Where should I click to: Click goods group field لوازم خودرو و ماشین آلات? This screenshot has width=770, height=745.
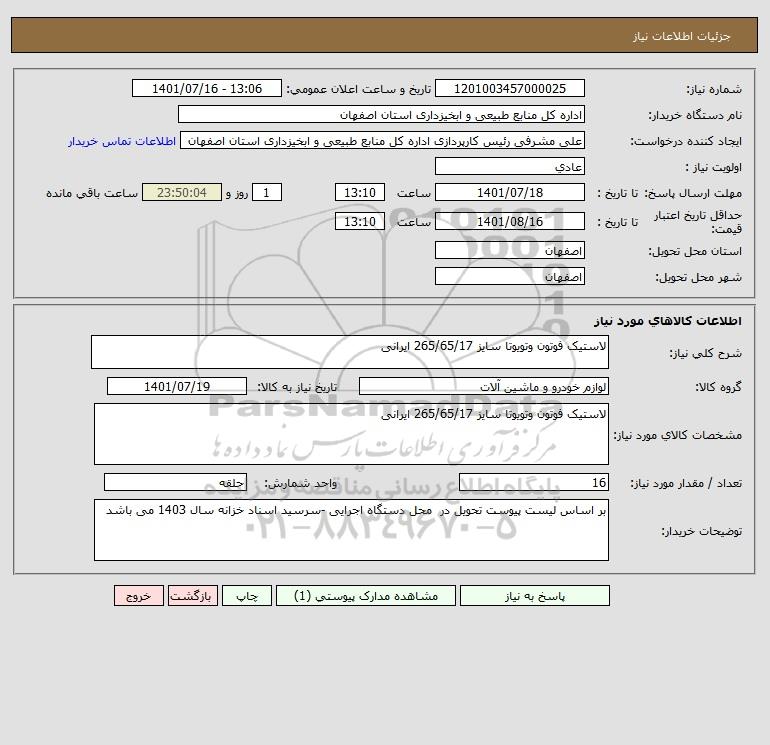tap(484, 386)
